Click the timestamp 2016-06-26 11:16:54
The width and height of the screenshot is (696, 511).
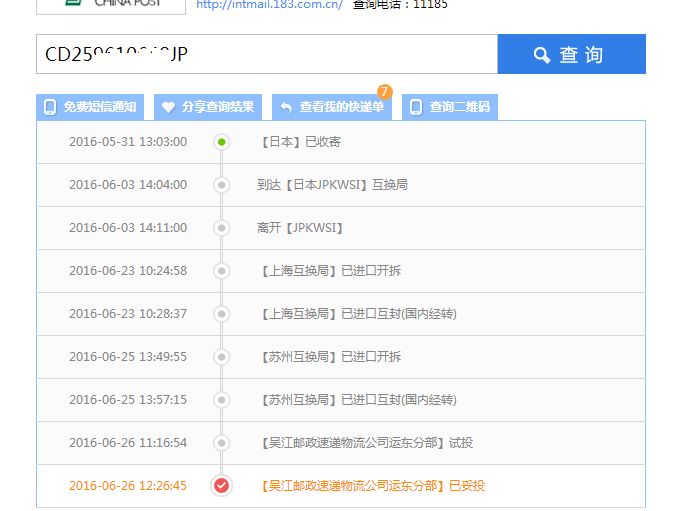[128, 443]
